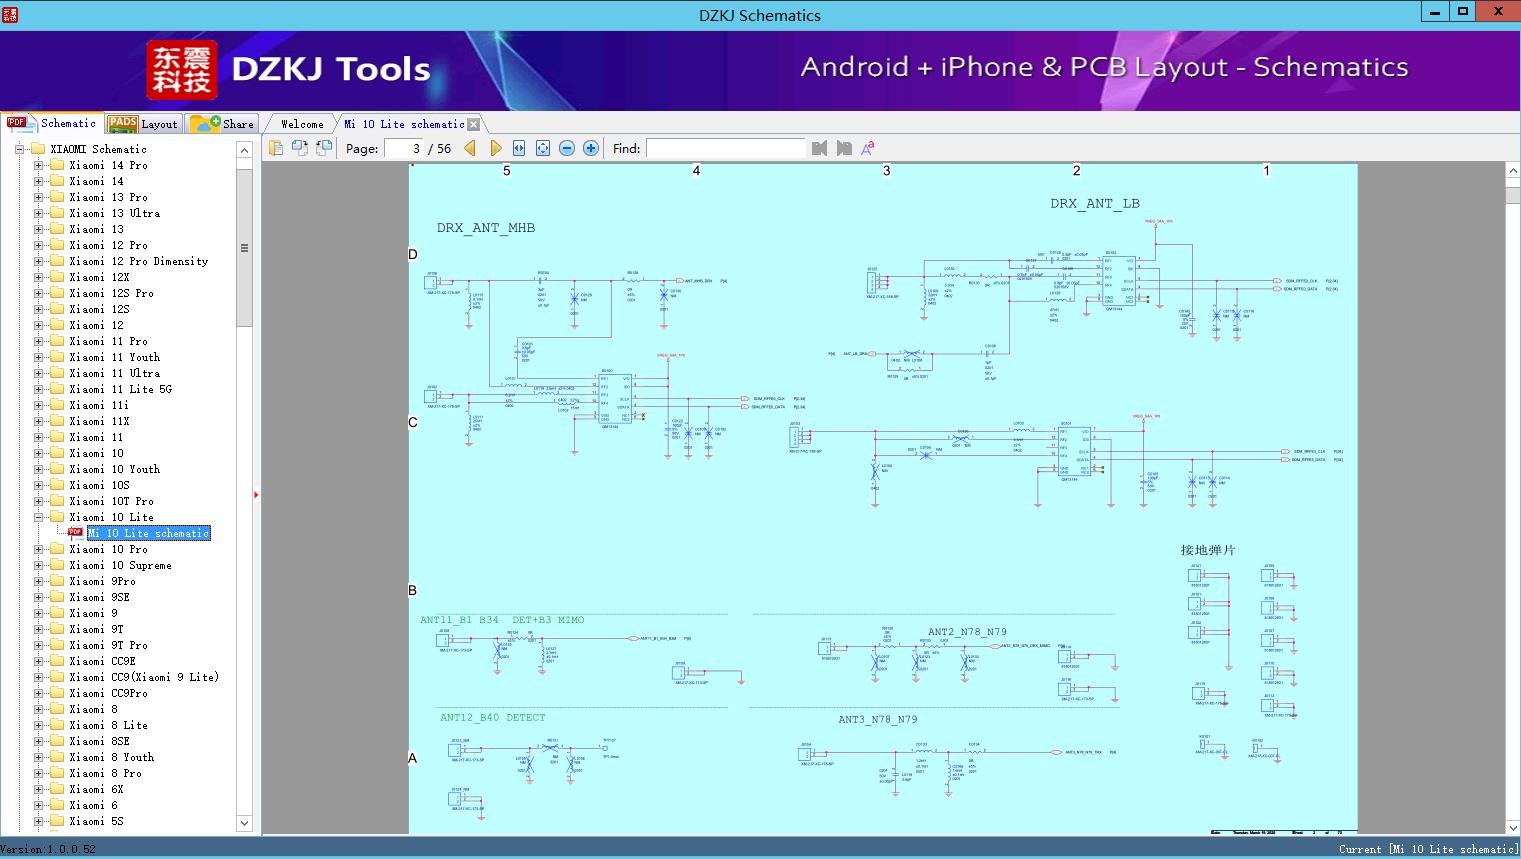The image size is (1521, 859).
Task: Click the Xiaomi 10 Youth folder icon
Action: [x=57, y=469]
